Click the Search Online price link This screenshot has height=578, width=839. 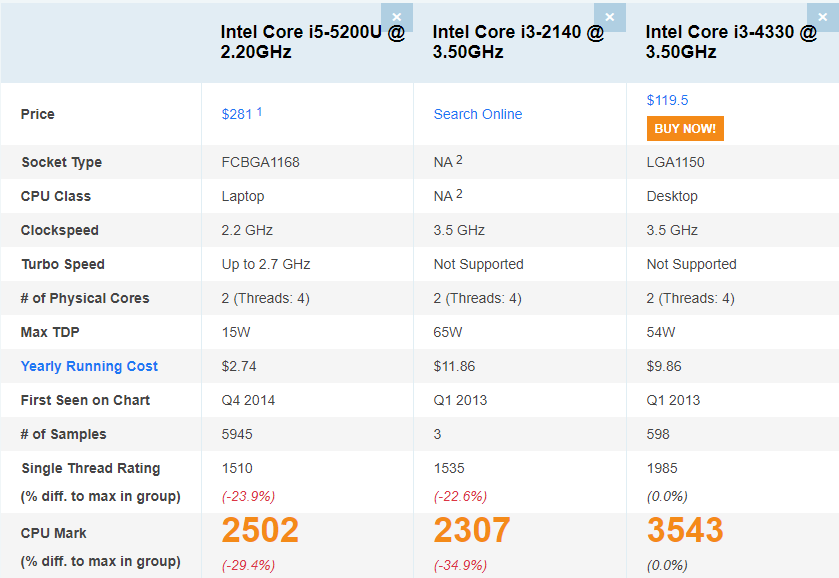tap(477, 114)
